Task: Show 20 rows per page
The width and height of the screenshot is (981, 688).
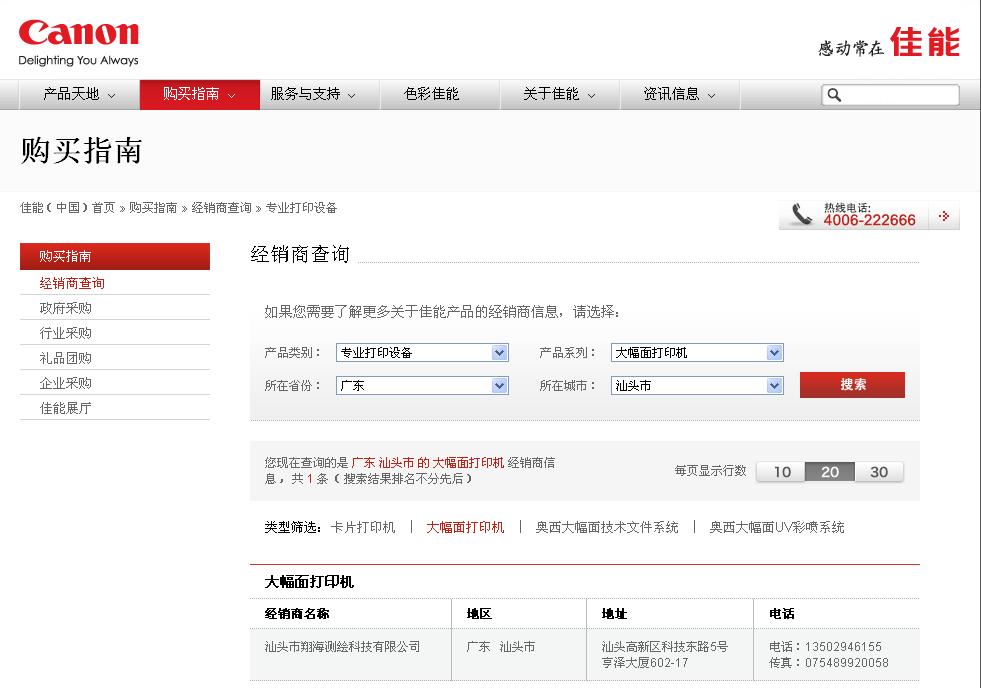Action: click(830, 472)
